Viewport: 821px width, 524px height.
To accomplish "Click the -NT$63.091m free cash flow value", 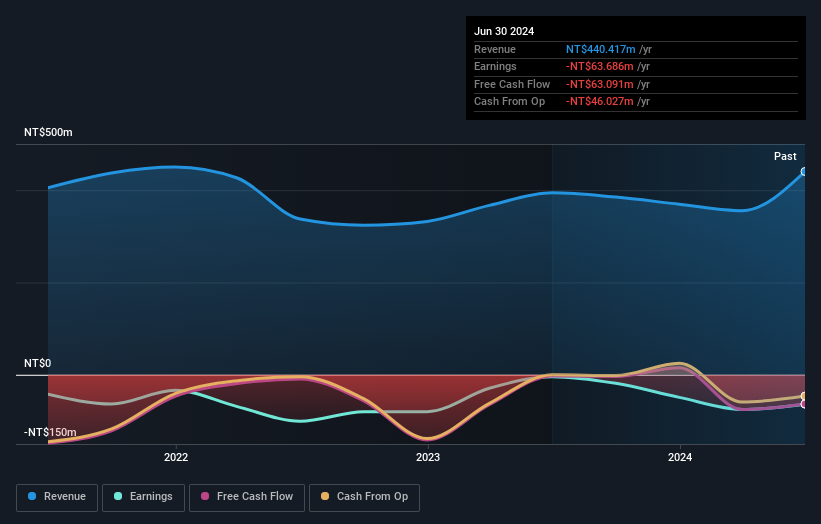I will coord(600,84).
